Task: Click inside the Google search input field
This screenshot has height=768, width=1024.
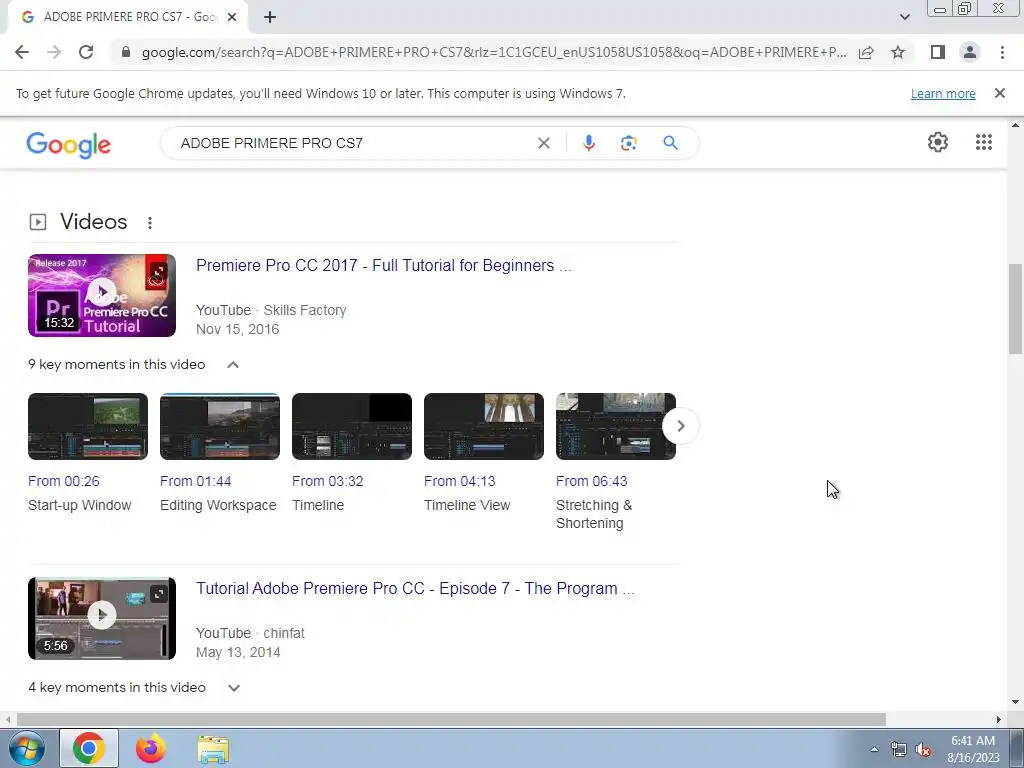Action: (x=353, y=143)
